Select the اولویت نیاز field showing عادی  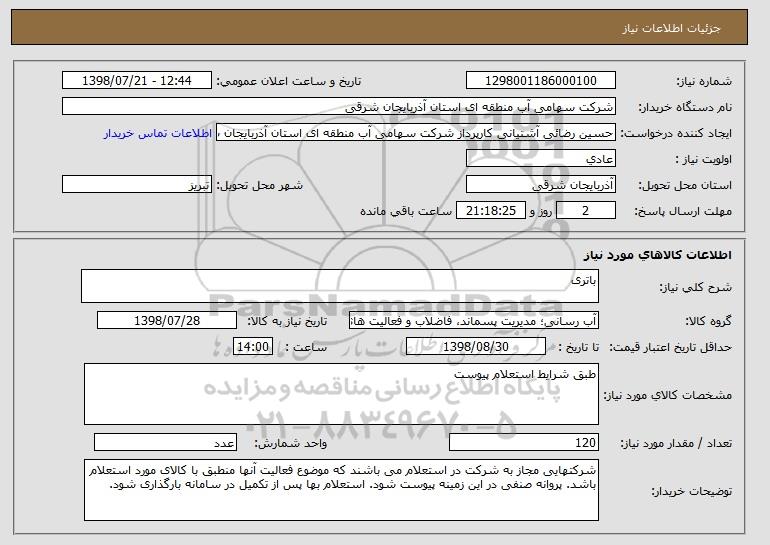coord(541,159)
